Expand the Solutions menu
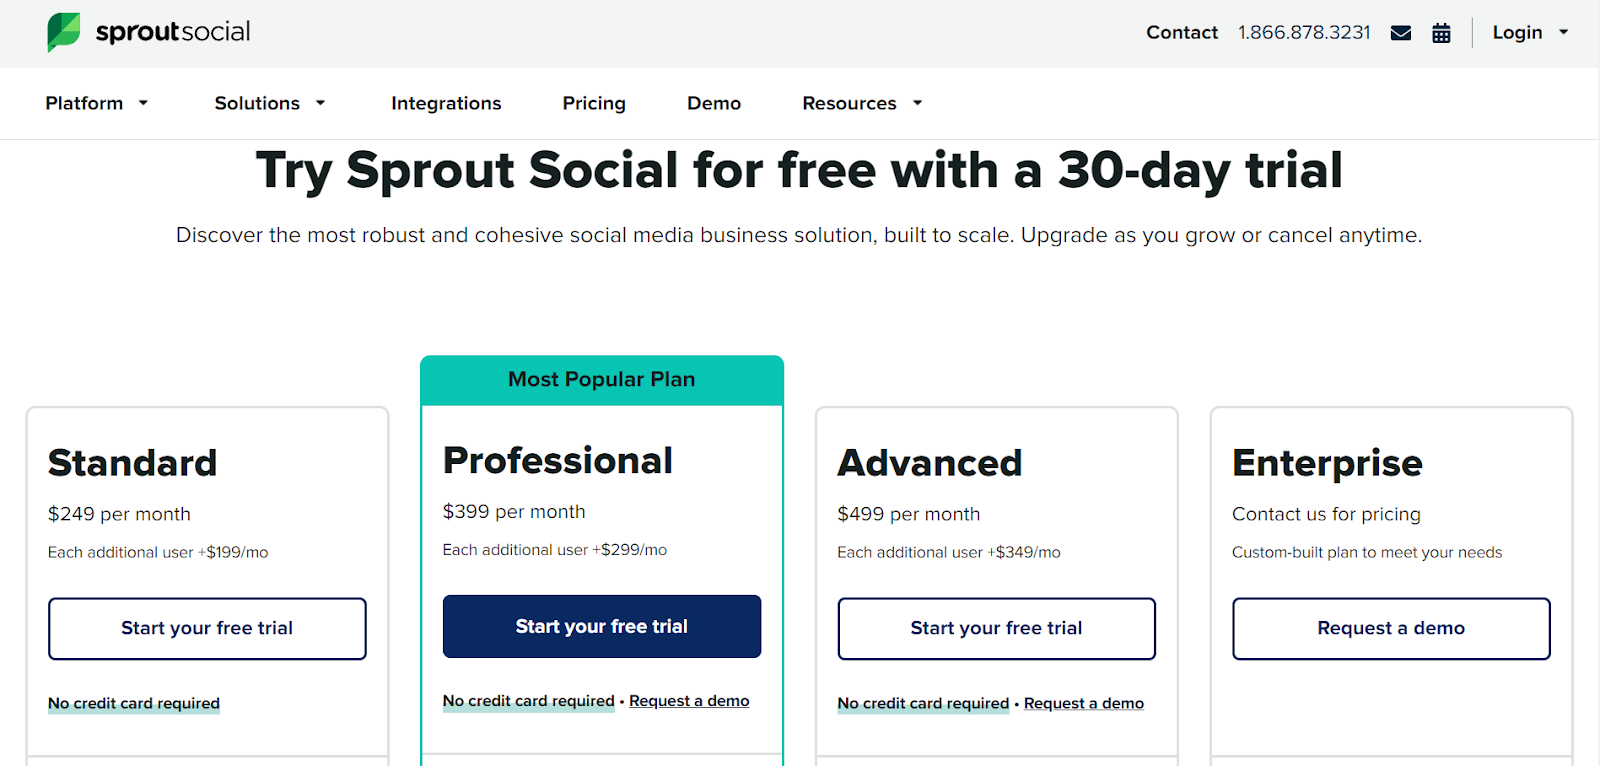1600x766 pixels. pyautogui.click(x=270, y=103)
